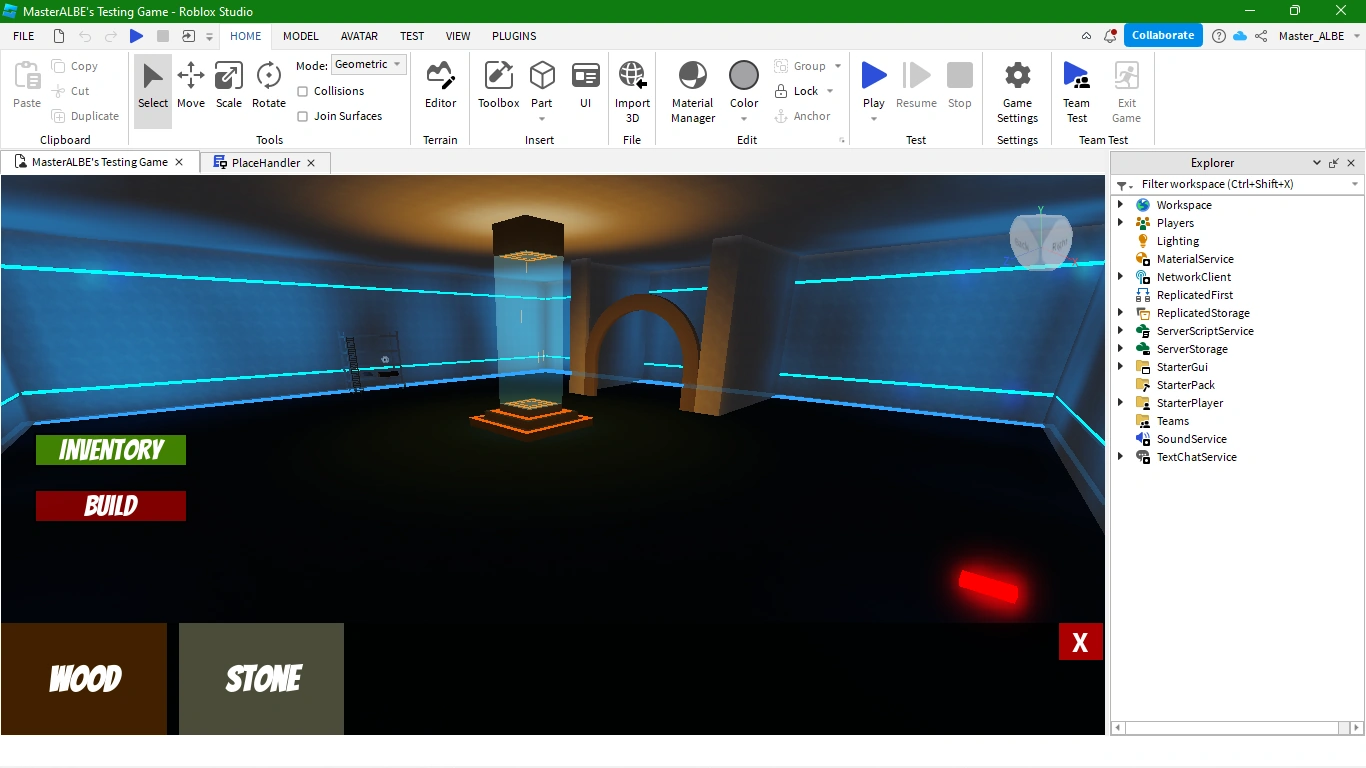Start a Team Test session
Image resolution: width=1366 pixels, height=768 pixels.
pyautogui.click(x=1076, y=90)
